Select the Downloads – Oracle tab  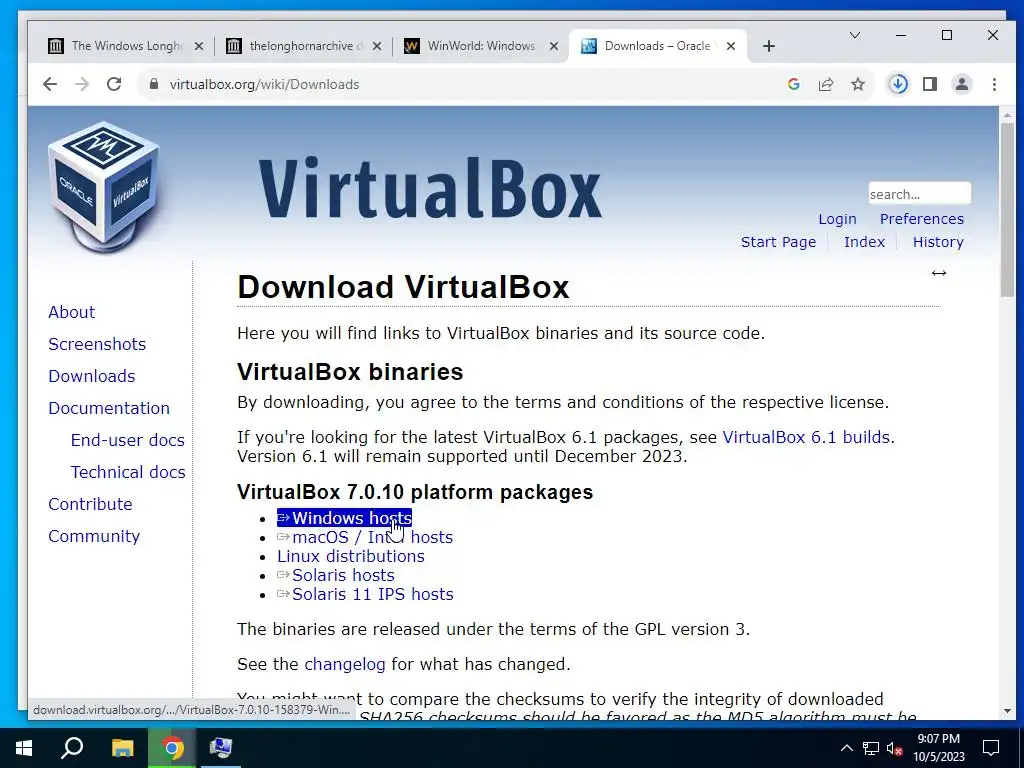pyautogui.click(x=656, y=46)
